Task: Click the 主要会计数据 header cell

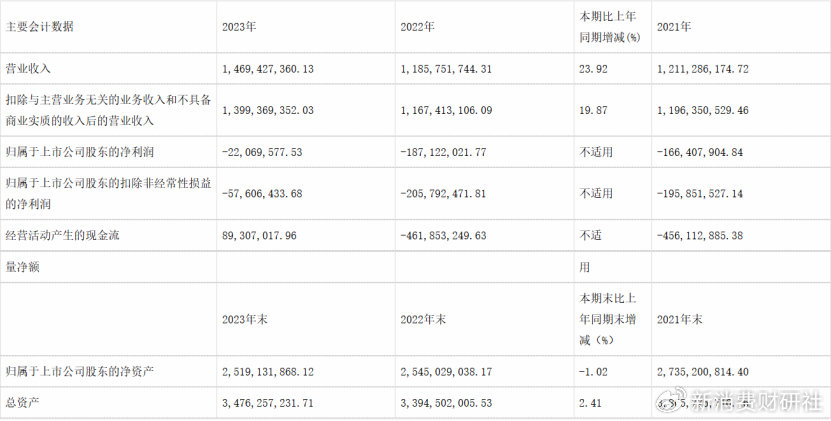Action: coord(39,27)
